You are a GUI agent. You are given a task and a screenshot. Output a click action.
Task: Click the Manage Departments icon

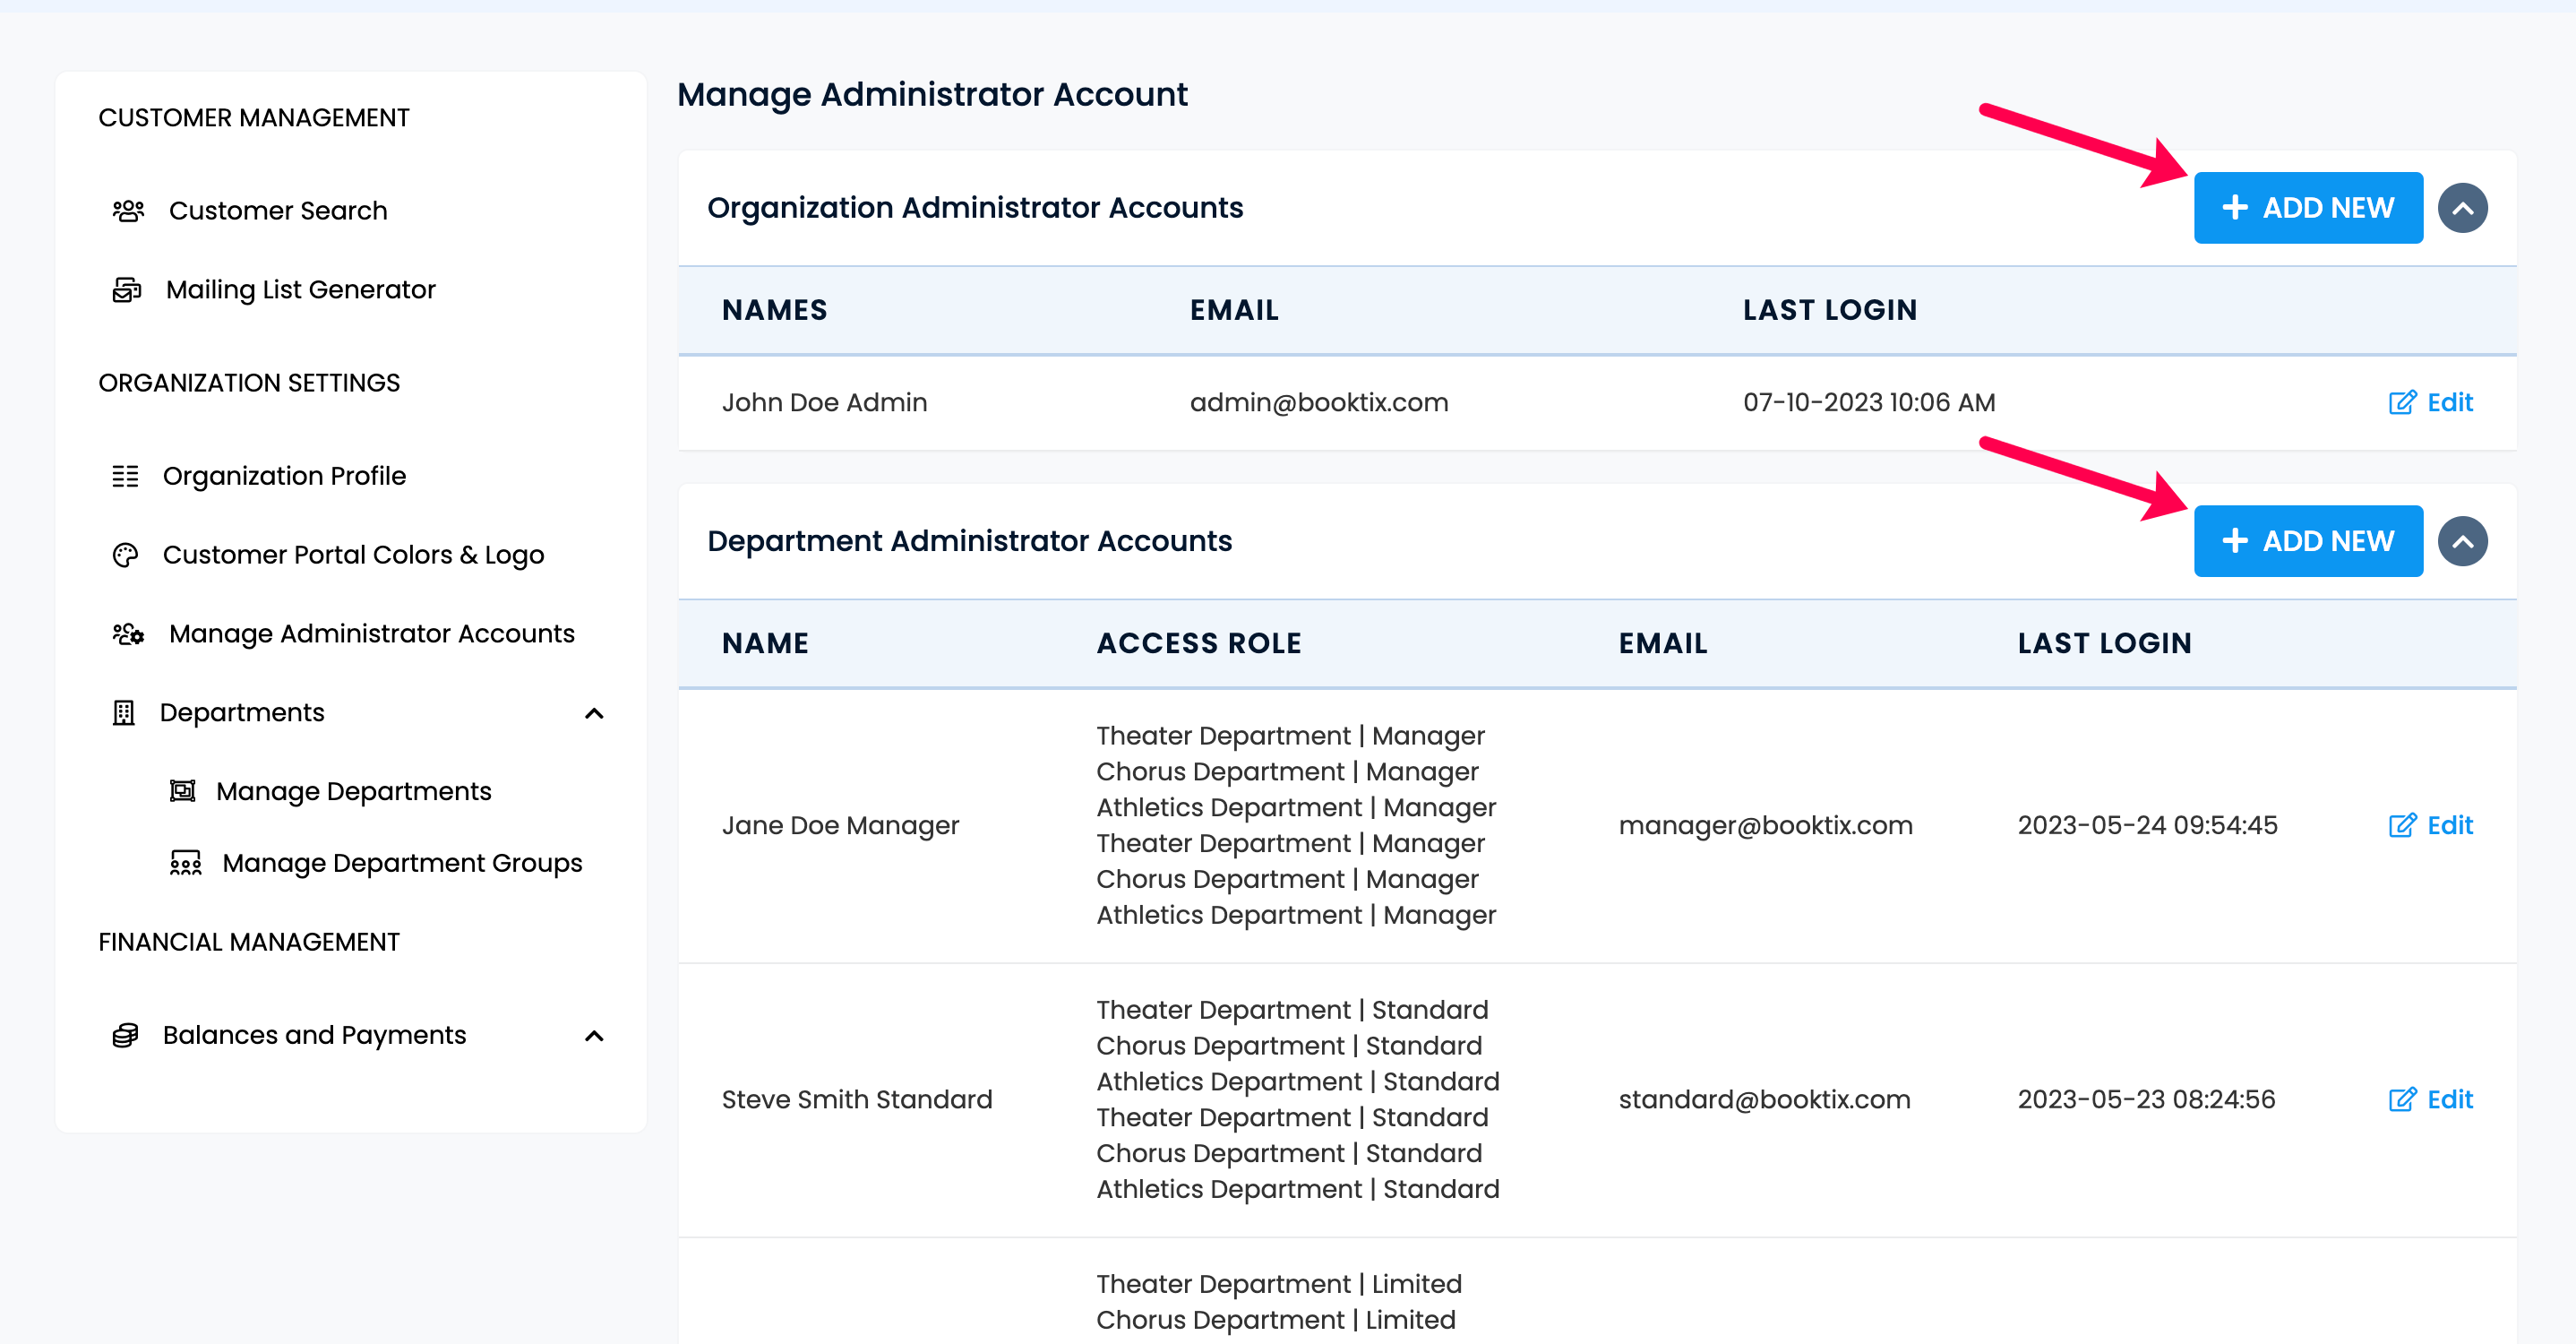click(x=183, y=791)
